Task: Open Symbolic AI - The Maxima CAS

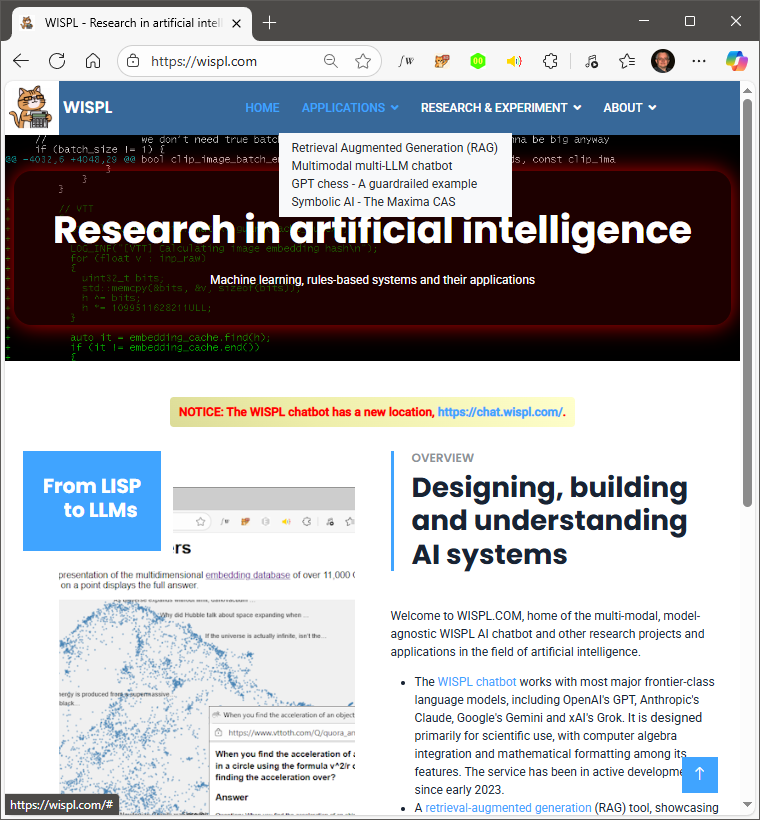Action: (373, 202)
